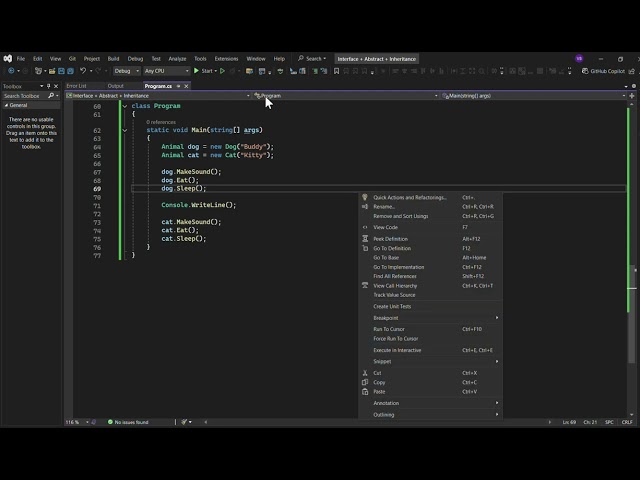640x480 pixels.
Task: Expand the Breakpoint submenu
Action: [431, 318]
